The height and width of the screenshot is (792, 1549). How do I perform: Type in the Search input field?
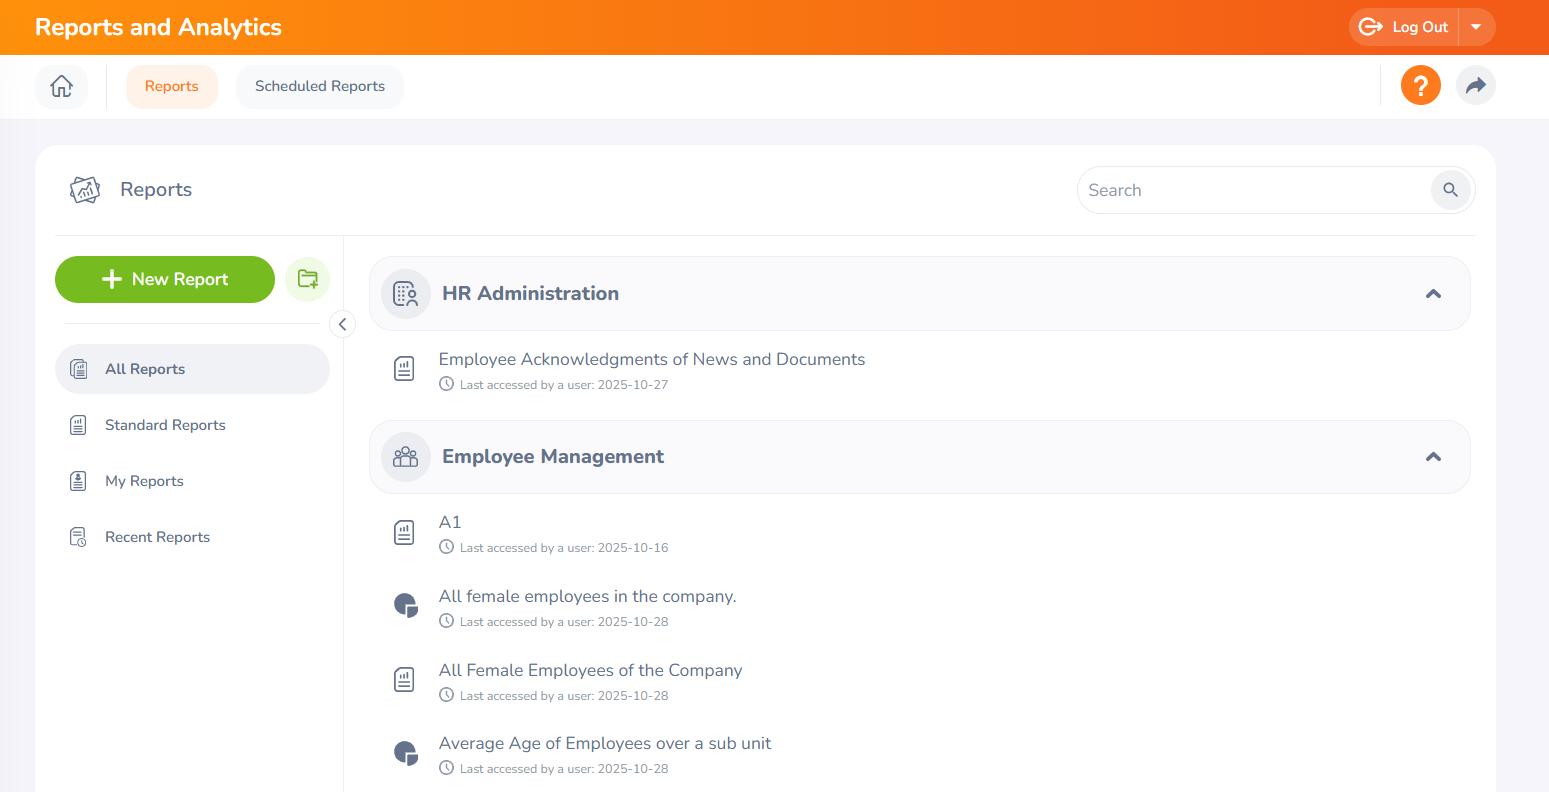pyautogui.click(x=1250, y=190)
